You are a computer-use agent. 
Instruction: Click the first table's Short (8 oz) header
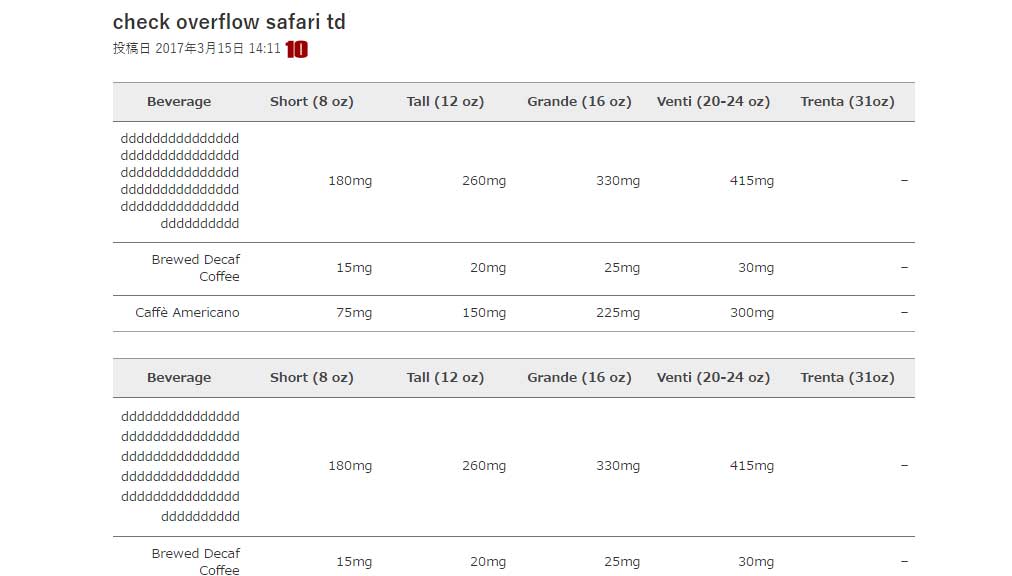(312, 101)
